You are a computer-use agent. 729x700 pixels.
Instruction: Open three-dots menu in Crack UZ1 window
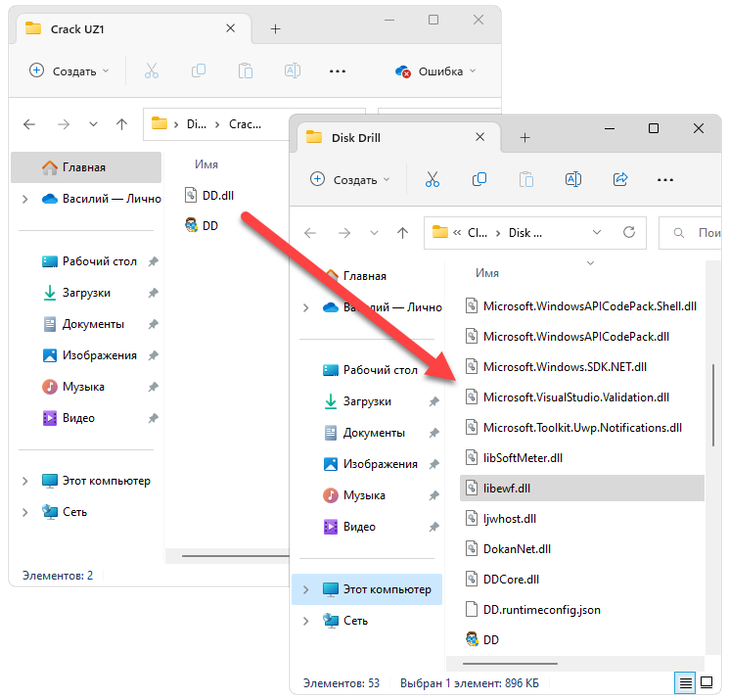pos(338,72)
